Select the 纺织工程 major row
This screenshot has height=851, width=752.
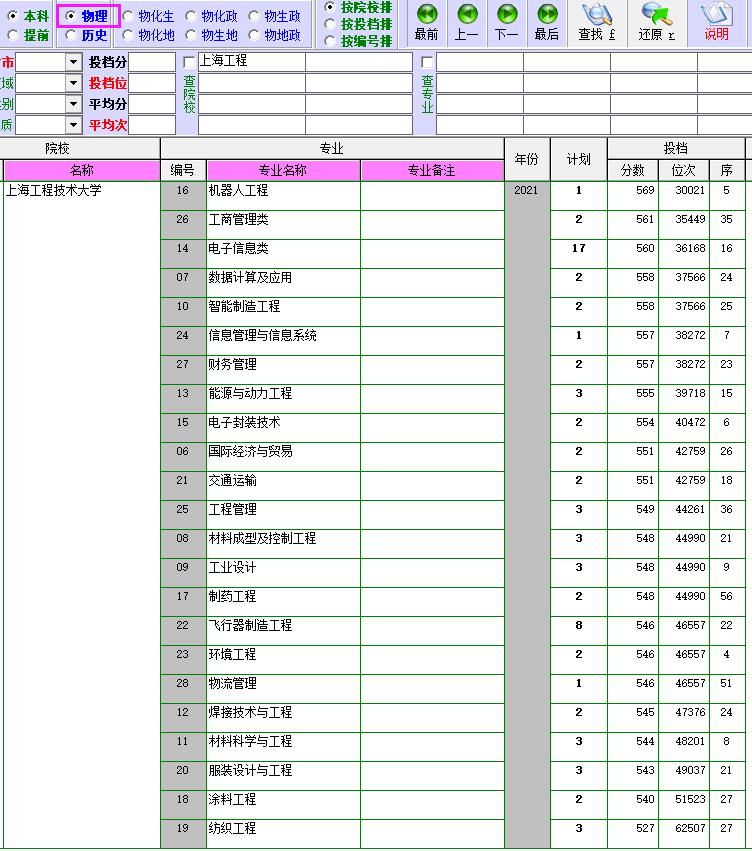[283, 834]
